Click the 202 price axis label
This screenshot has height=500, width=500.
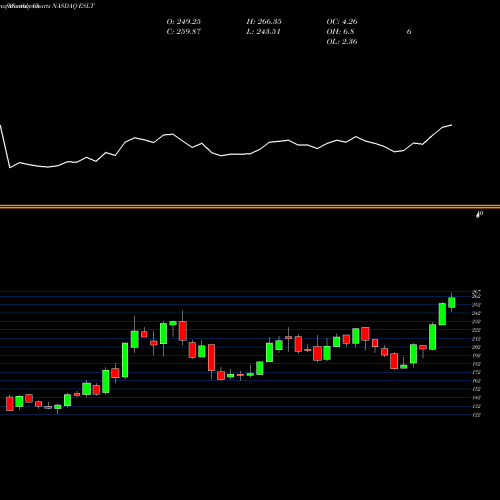click(x=476, y=347)
